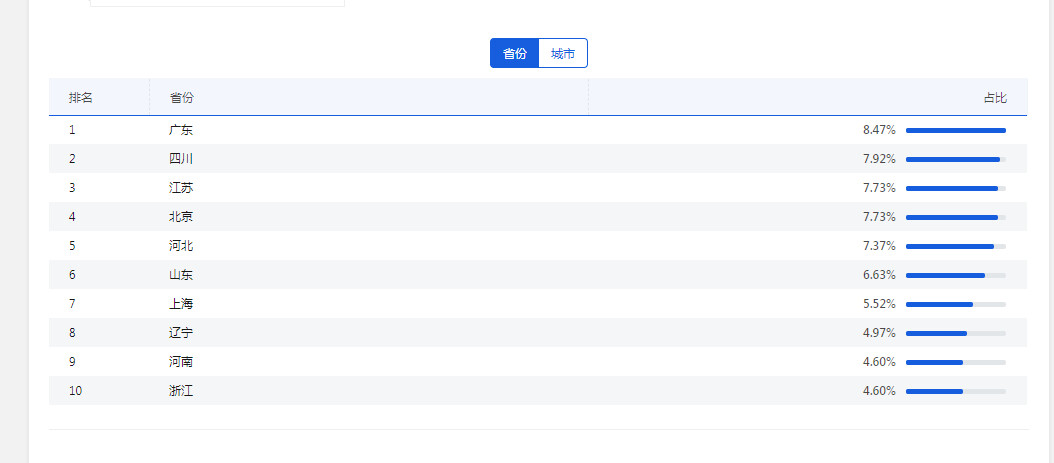Select the 四川 province name
Screen dimensions: 1054x463
click(x=181, y=159)
